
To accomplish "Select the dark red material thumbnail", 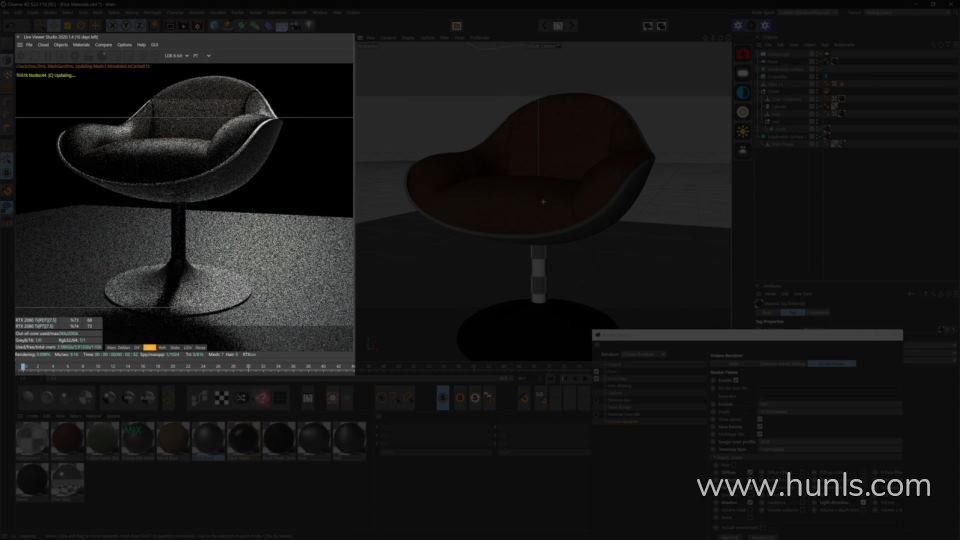I will (x=68, y=438).
